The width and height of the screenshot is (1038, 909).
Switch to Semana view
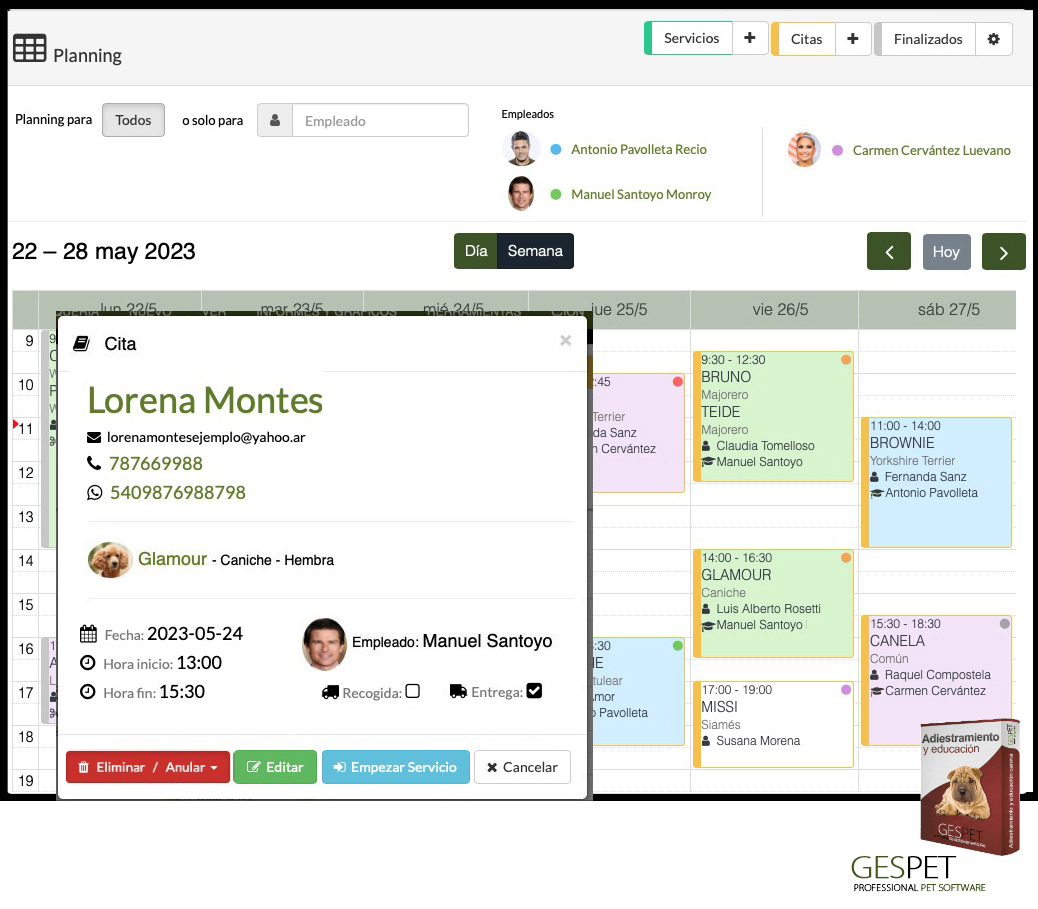point(535,251)
